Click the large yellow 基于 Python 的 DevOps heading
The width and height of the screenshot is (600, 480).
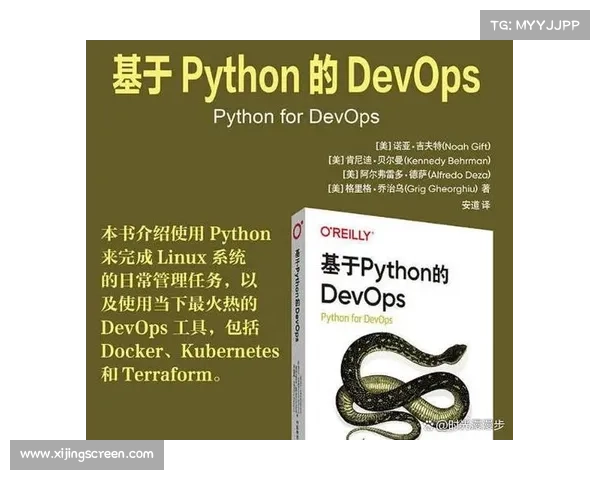point(295,77)
